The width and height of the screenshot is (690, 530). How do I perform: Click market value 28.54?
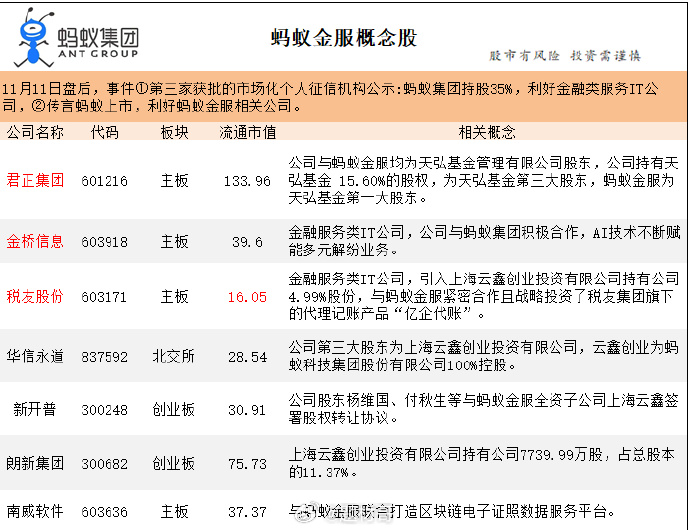247,357
